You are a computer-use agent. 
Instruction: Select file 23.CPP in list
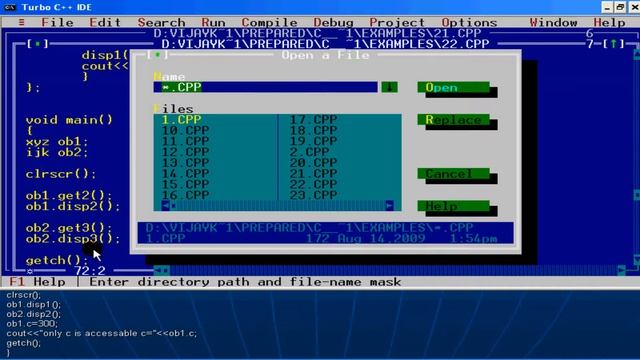coord(313,195)
